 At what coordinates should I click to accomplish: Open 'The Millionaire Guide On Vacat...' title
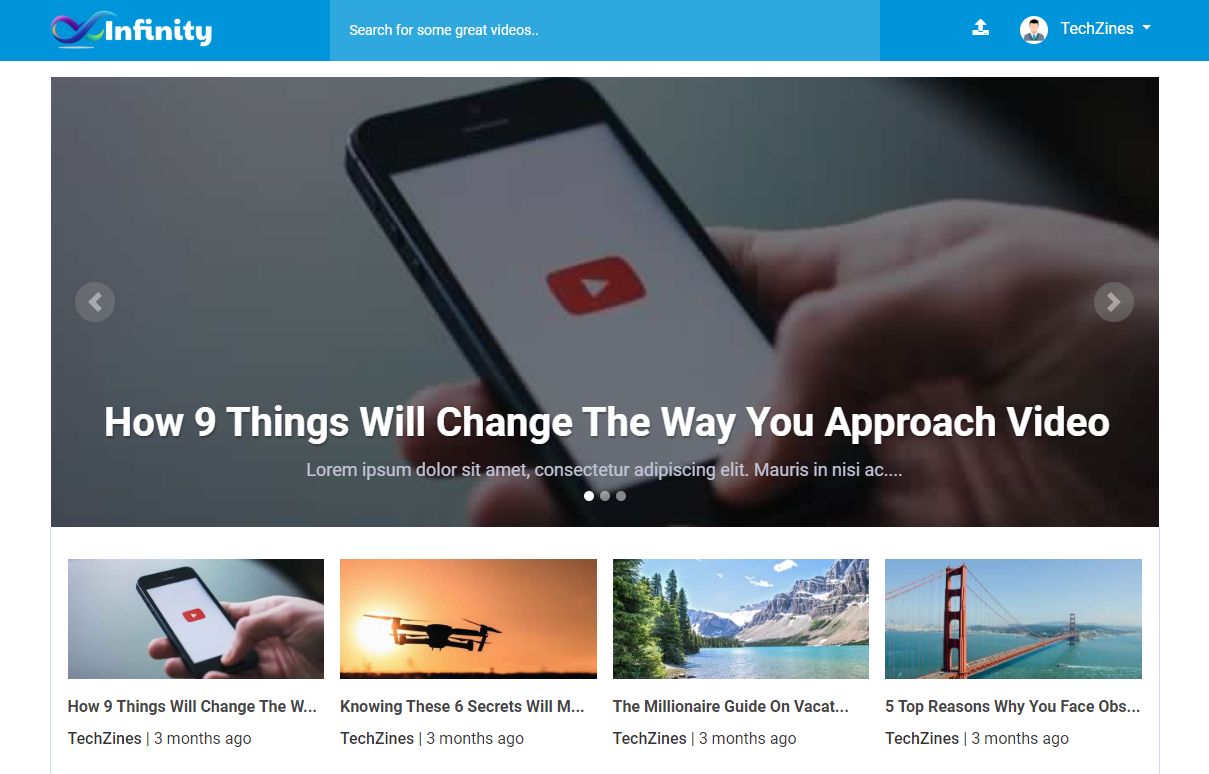[x=731, y=706]
